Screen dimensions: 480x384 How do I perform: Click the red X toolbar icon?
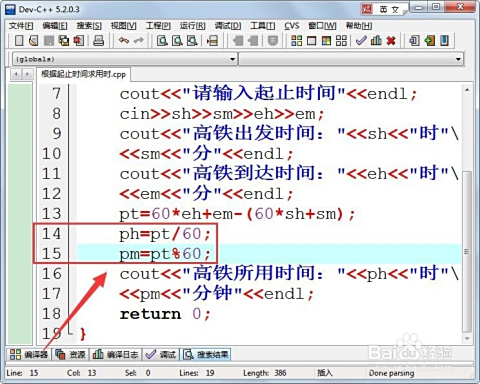pos(391,41)
